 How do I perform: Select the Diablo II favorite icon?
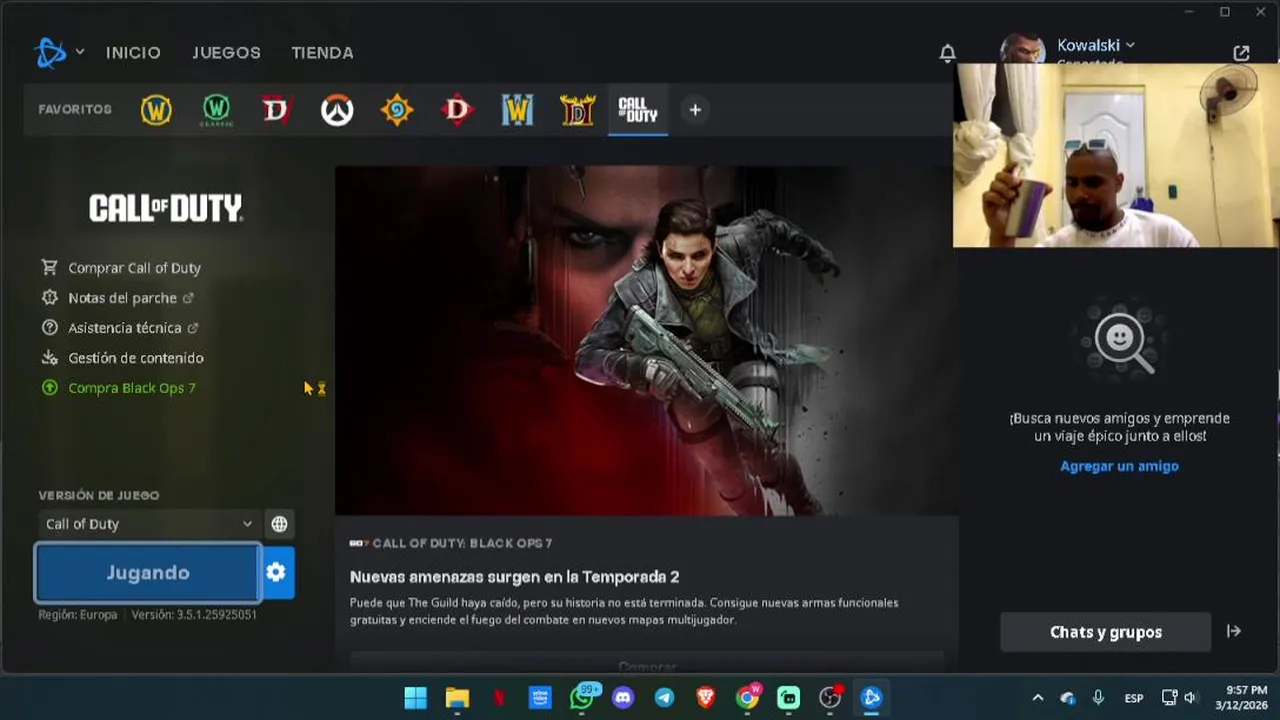pos(577,109)
